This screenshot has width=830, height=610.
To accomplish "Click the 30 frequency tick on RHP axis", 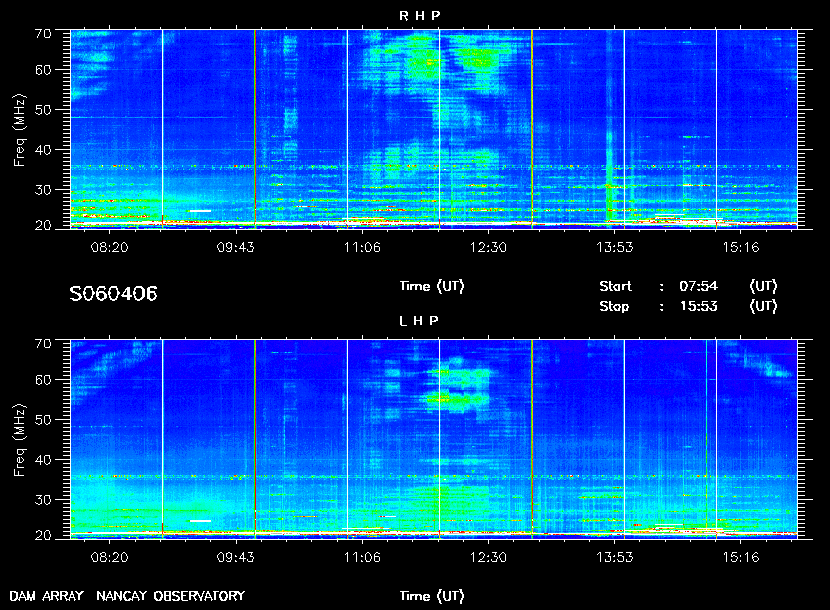I will click(43, 190).
